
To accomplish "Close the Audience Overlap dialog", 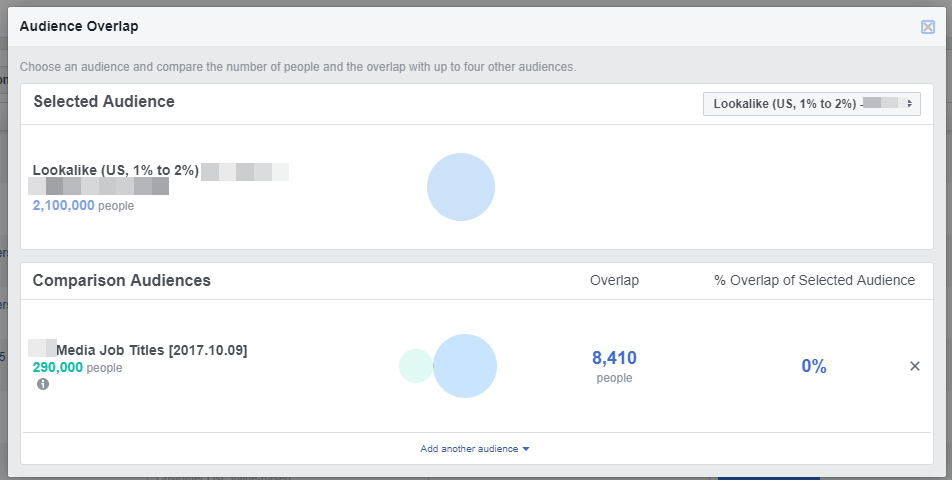I will click(927, 27).
